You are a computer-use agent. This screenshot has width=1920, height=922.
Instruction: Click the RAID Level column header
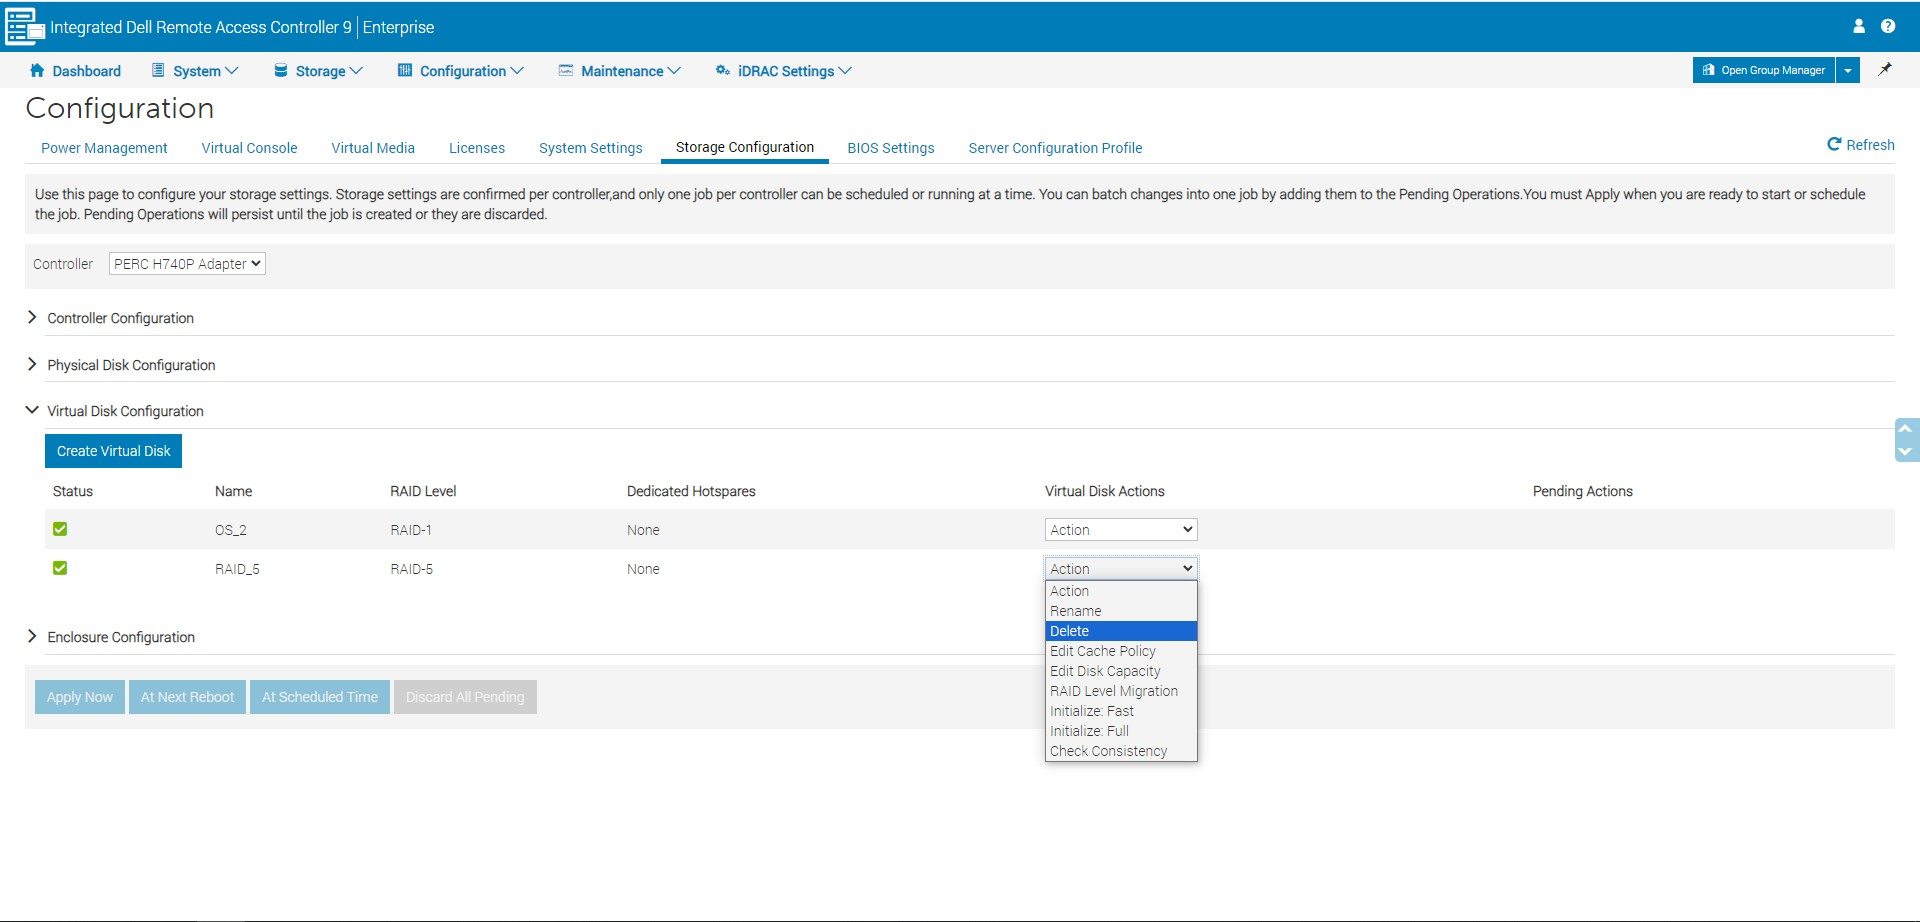(x=423, y=491)
